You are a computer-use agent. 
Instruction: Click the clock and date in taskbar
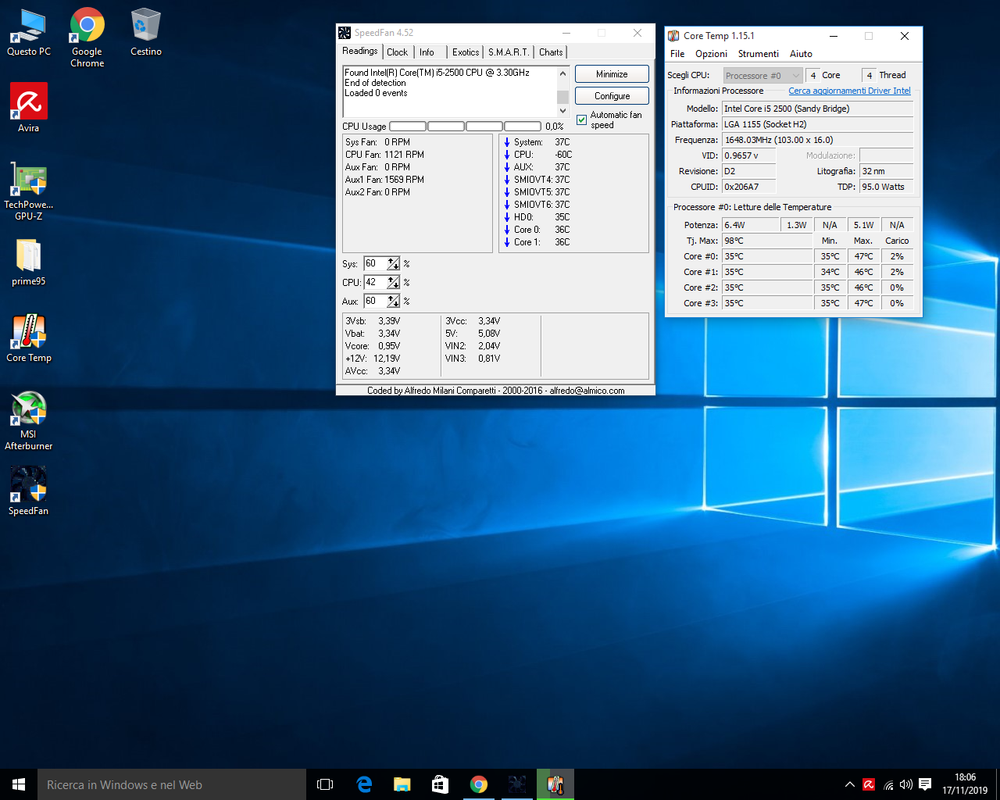(x=965, y=784)
